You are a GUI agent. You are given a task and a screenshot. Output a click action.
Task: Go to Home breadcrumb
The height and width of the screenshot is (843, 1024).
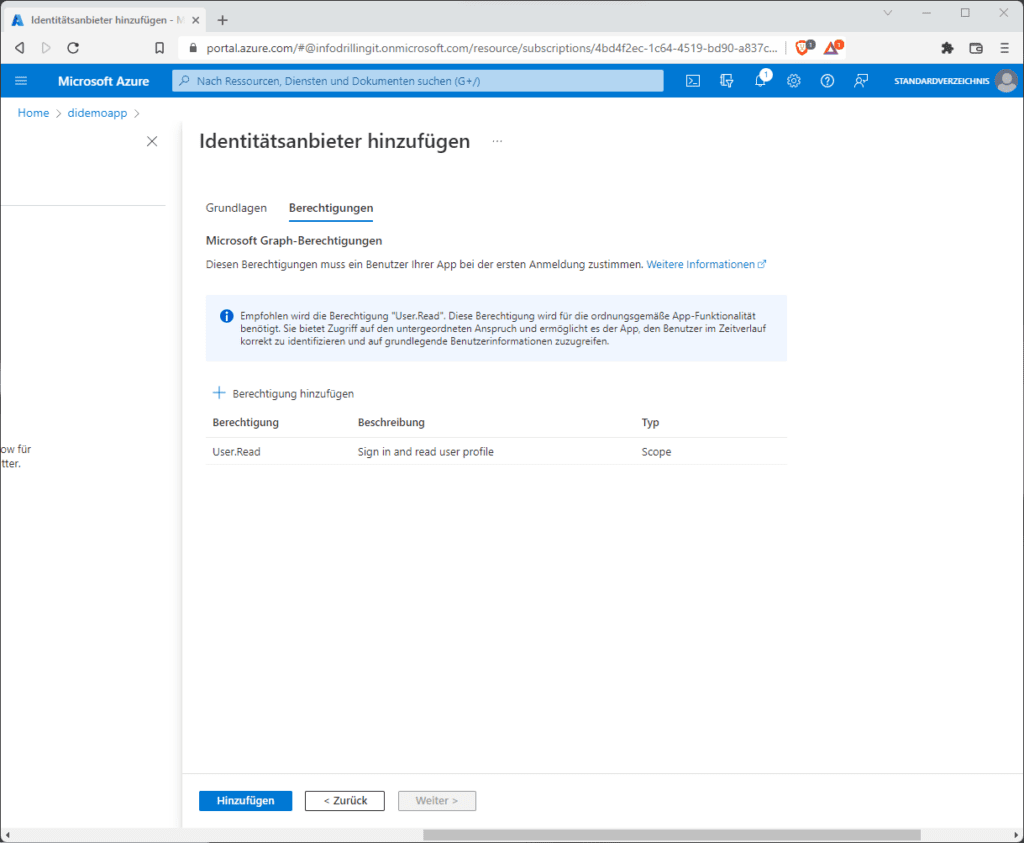point(33,113)
